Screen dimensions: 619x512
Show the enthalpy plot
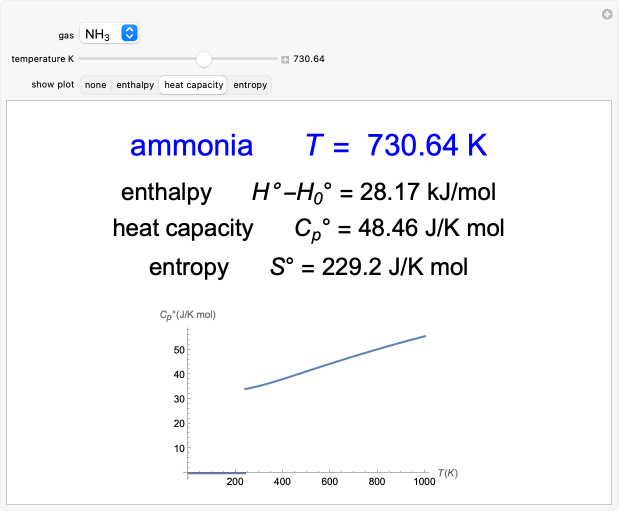tap(135, 85)
